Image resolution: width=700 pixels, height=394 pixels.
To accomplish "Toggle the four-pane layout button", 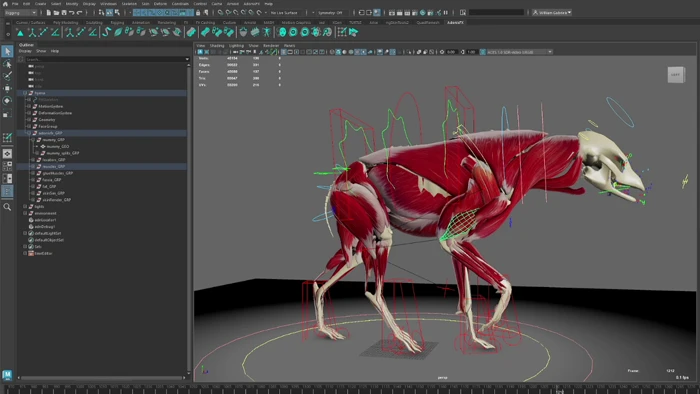I will (7, 166).
